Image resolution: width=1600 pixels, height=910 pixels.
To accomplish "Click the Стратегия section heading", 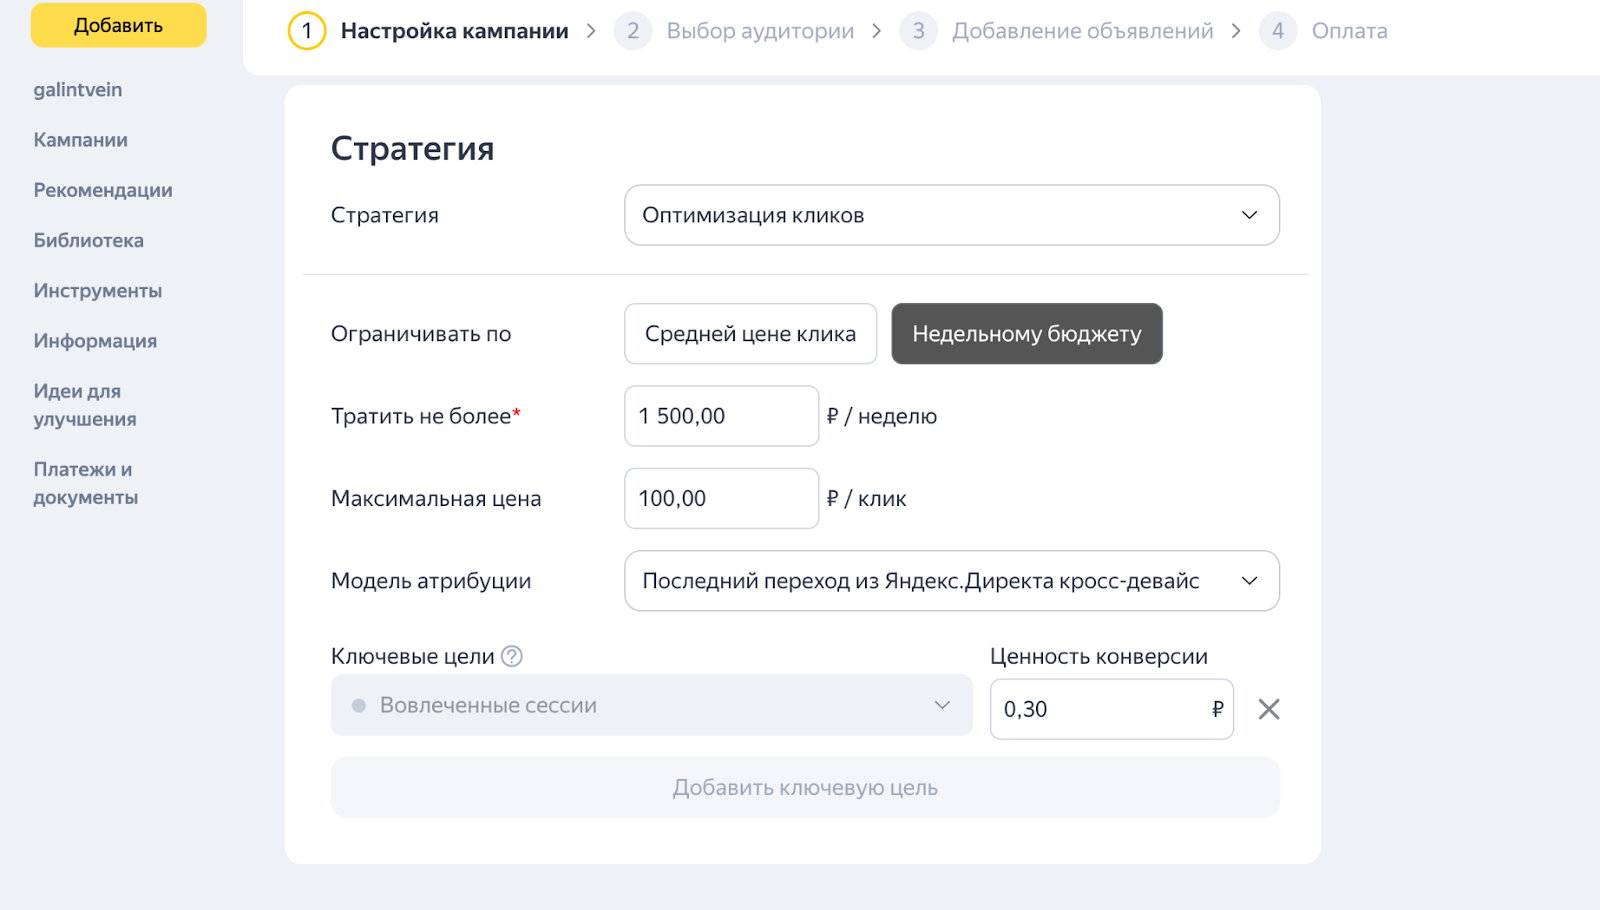I will click(x=413, y=149).
